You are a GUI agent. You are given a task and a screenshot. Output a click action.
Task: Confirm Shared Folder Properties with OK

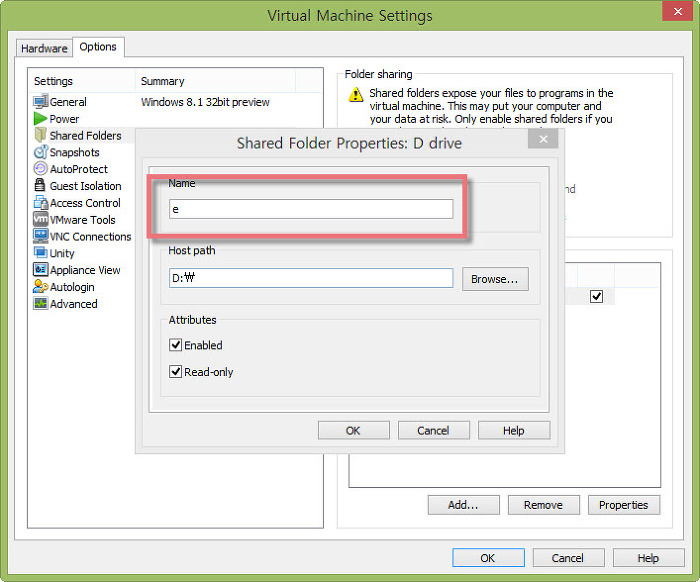[353, 430]
